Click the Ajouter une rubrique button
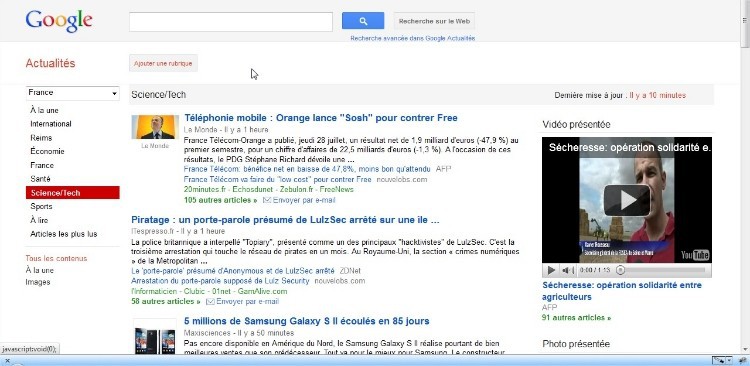The height and width of the screenshot is (366, 750). point(163,63)
